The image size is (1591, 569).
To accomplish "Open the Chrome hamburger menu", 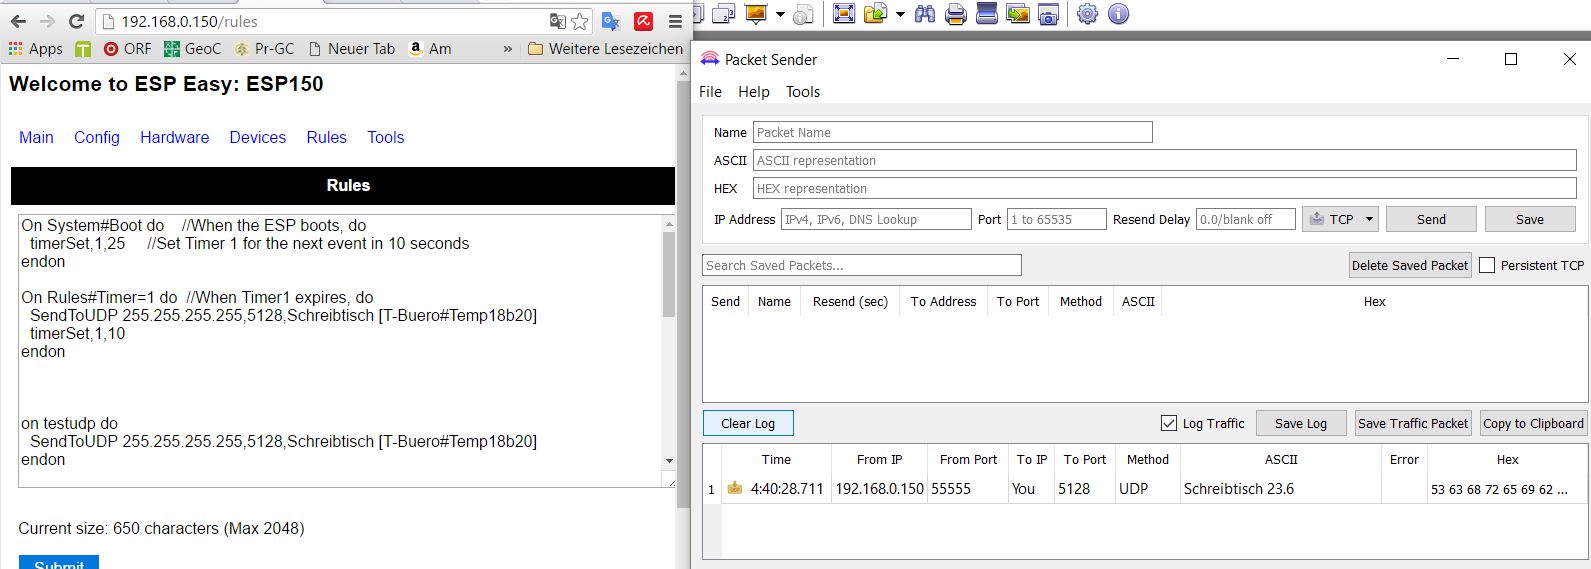I will click(675, 21).
